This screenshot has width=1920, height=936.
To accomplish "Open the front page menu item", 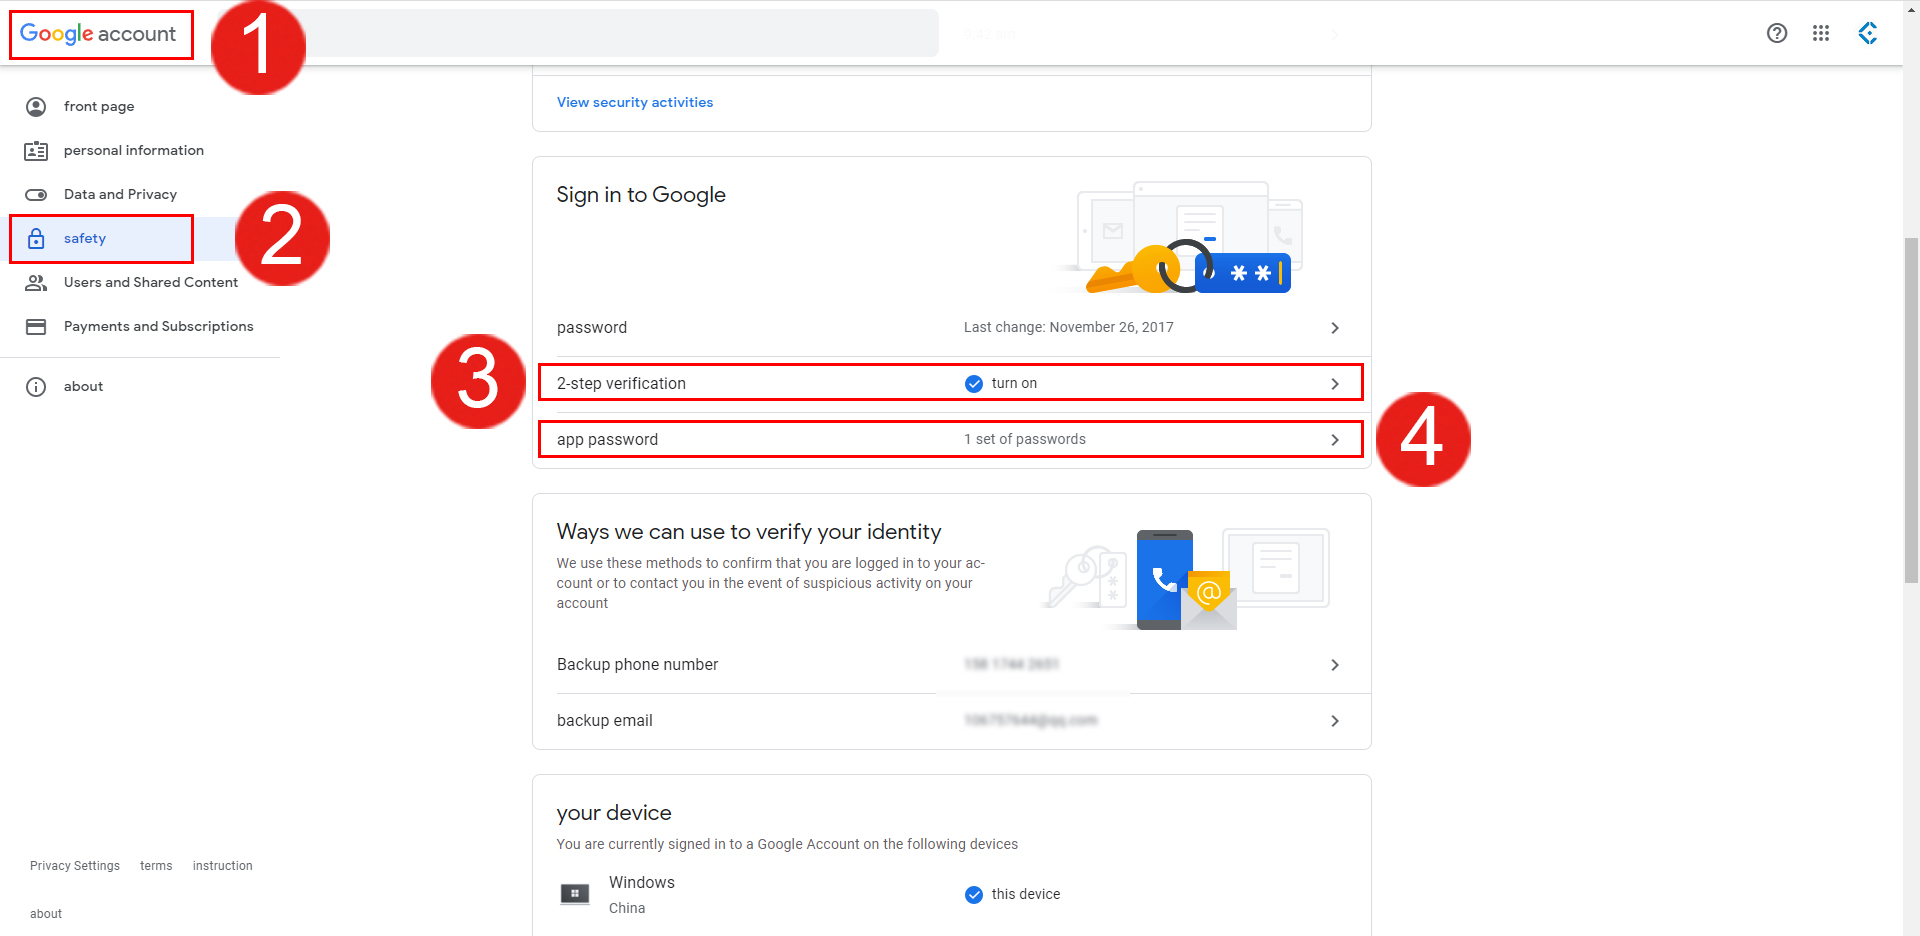I will pyautogui.click(x=99, y=107).
